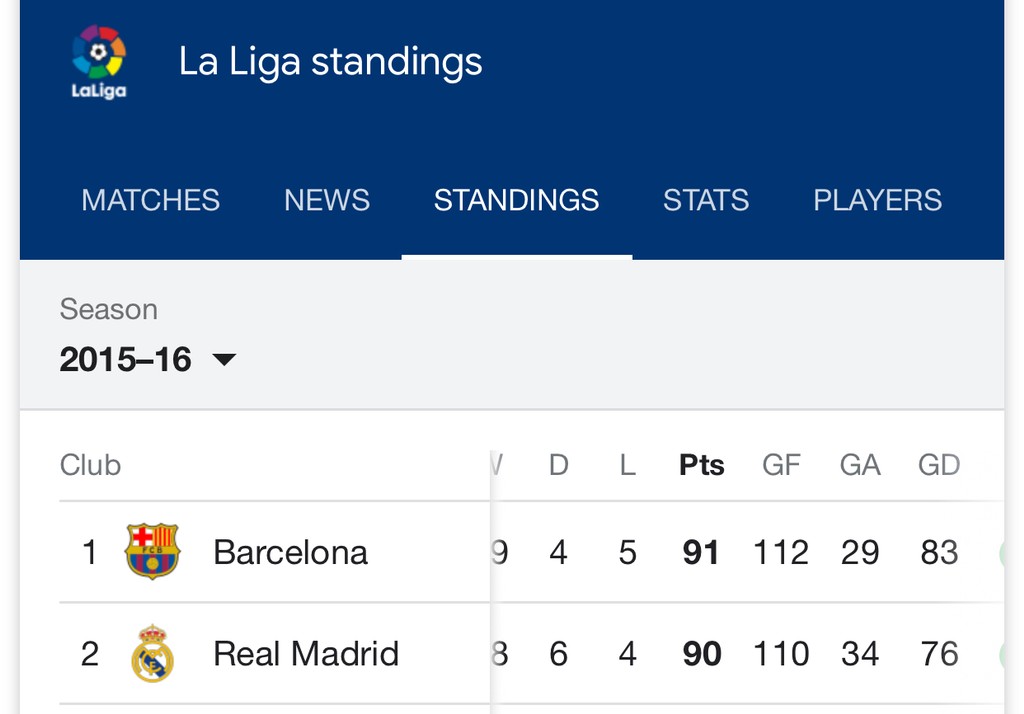1024x714 pixels.
Task: Click Real Madrid's 90 points value
Action: coord(702,654)
